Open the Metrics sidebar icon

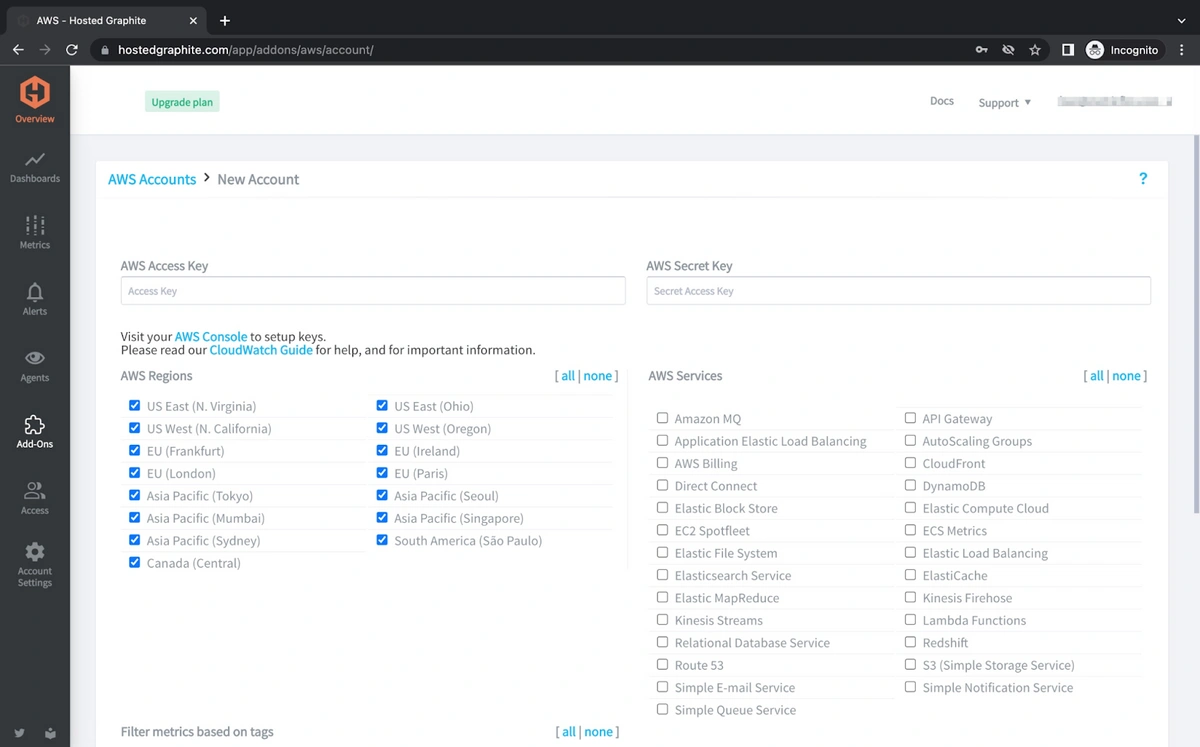point(35,225)
